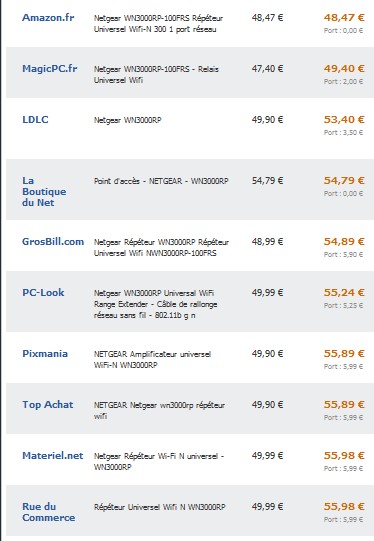This screenshot has width=374, height=541.
Task: Open the Amazon.fr merchant link
Action: [x=48, y=18]
